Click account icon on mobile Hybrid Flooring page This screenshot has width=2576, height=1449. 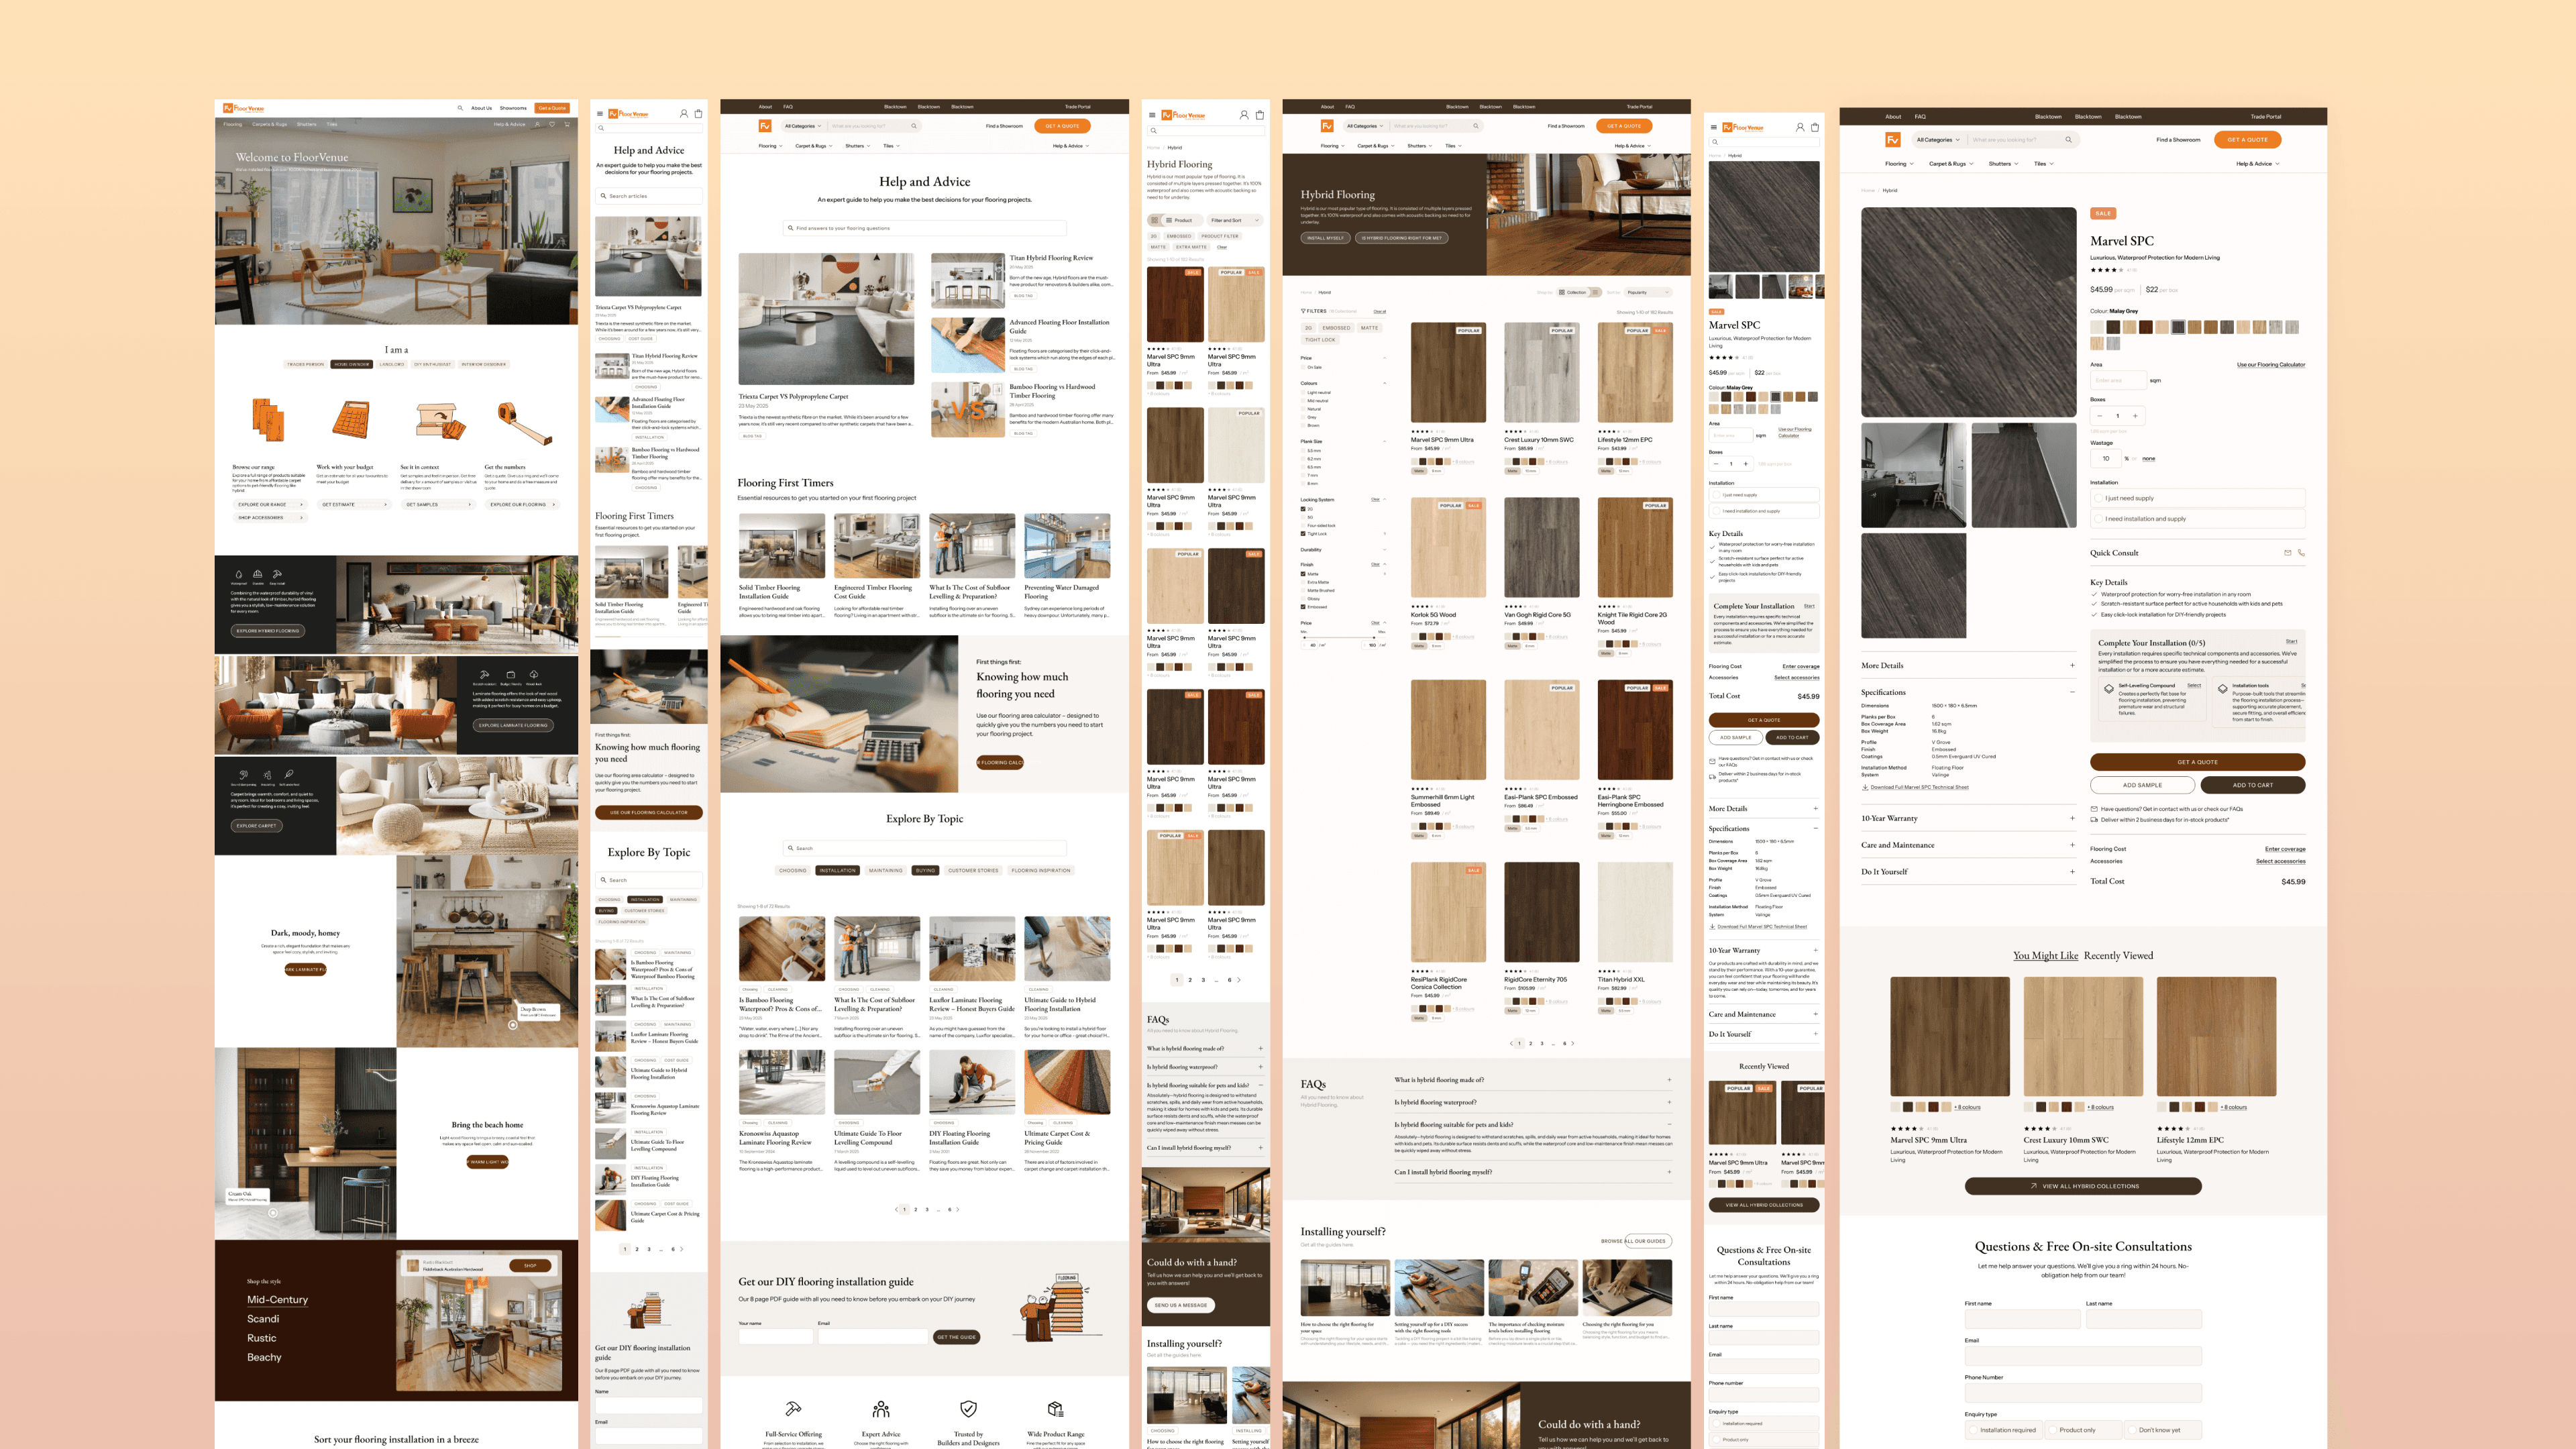point(1244,115)
